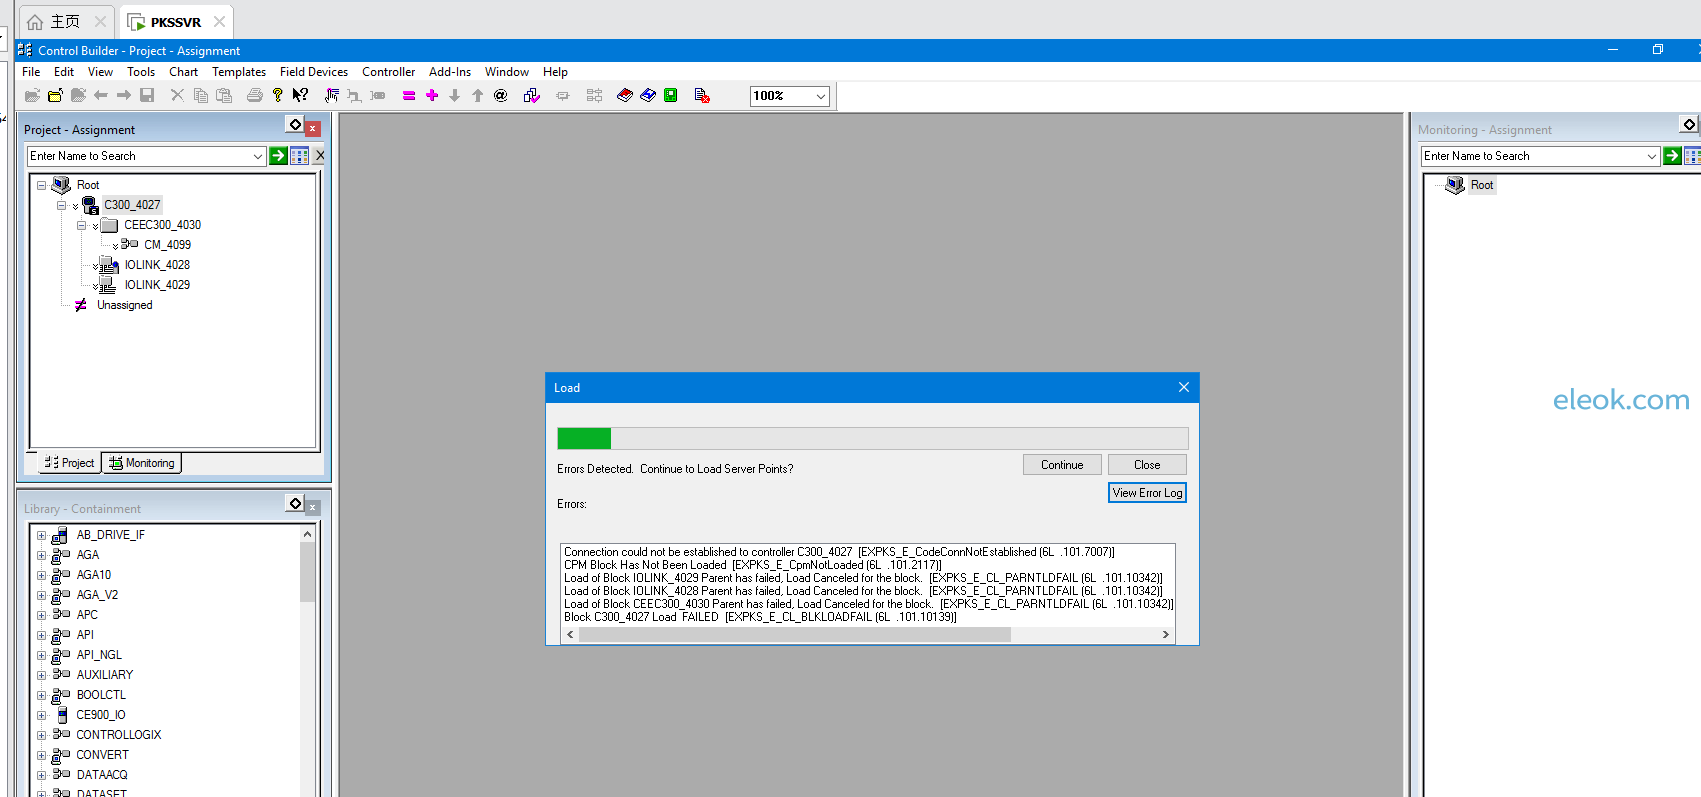Click the View Error Log button
Screen dimensions: 1701x797
pos(1147,493)
